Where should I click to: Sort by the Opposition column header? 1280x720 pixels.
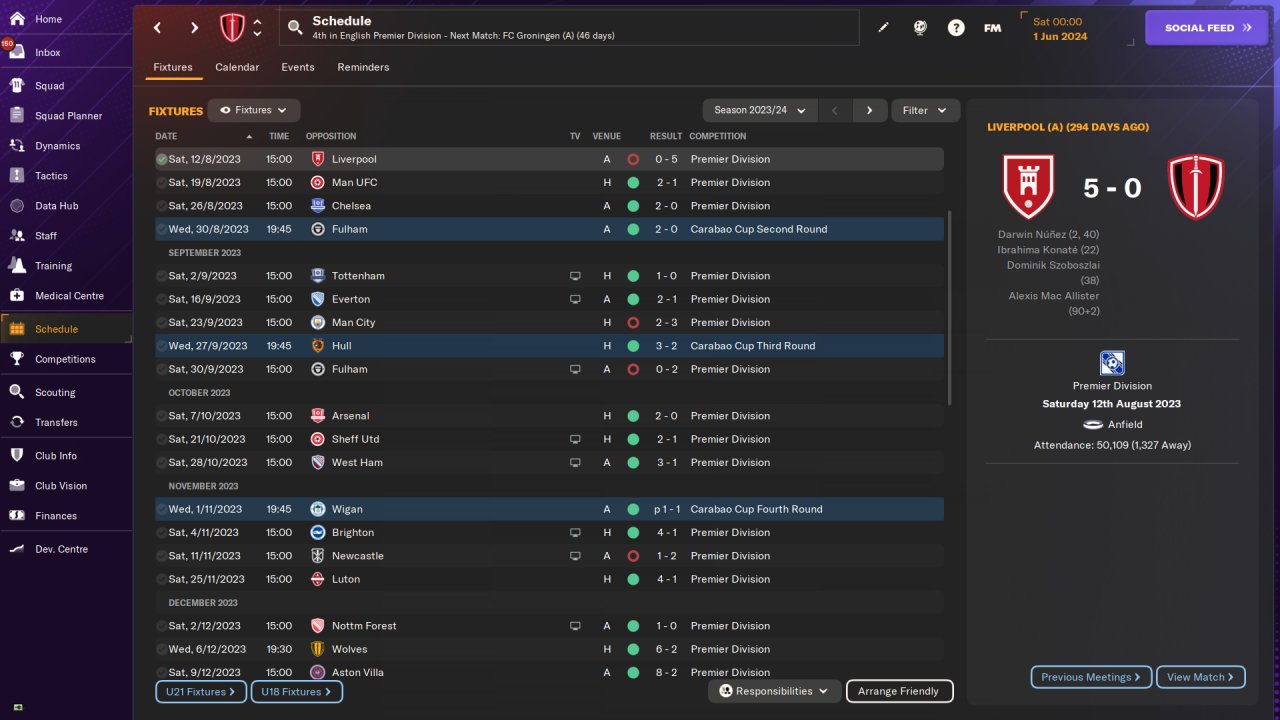[331, 136]
